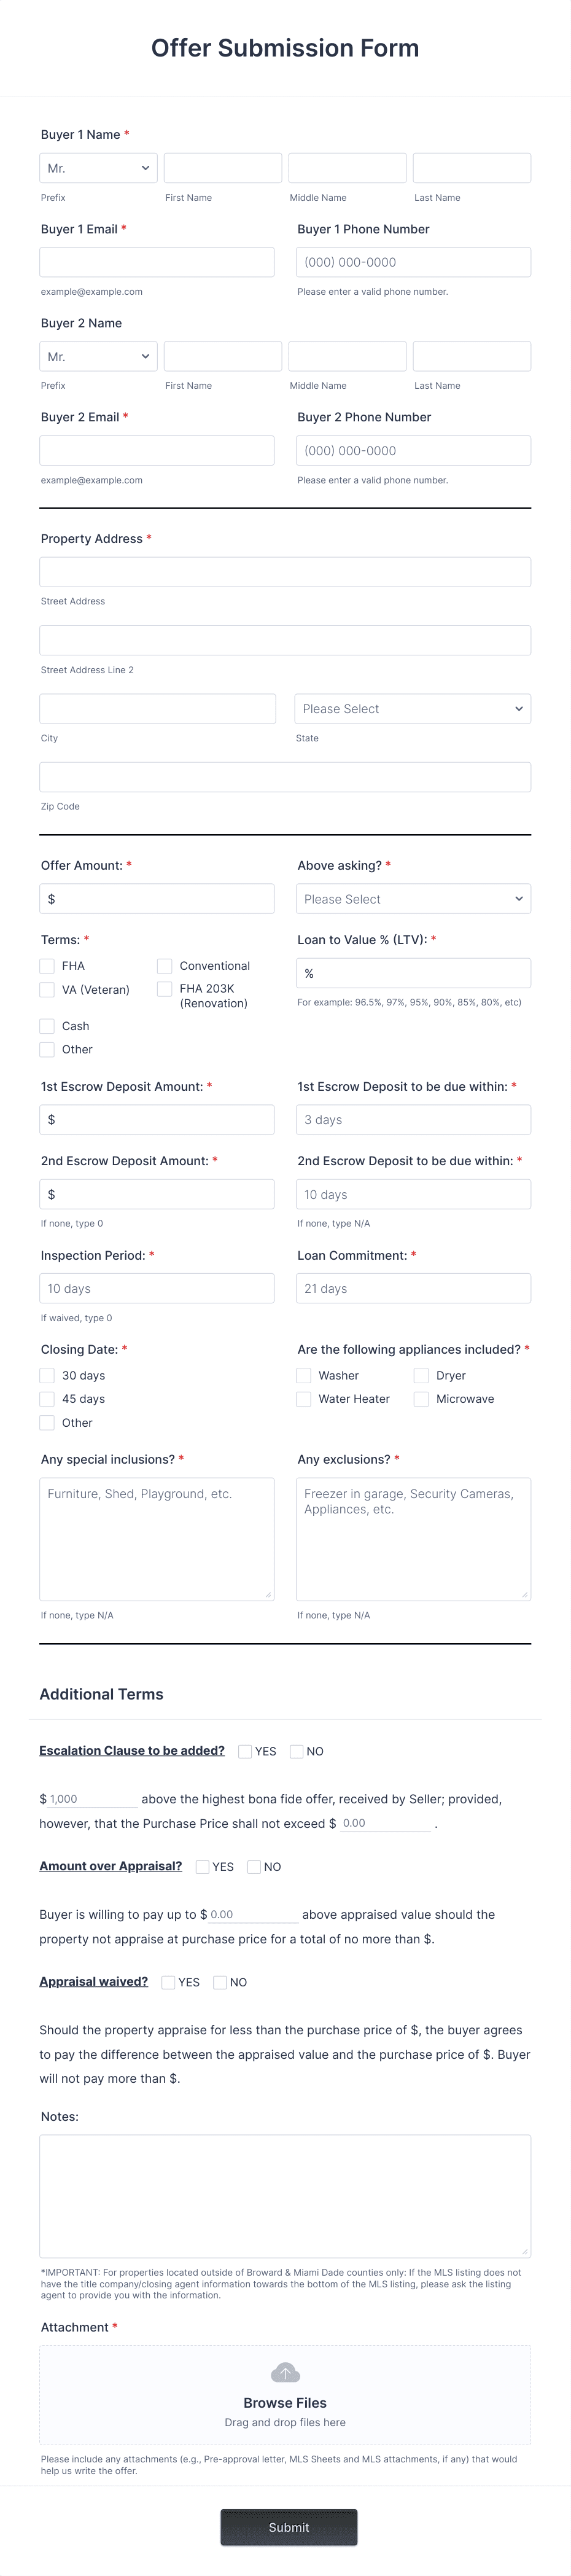Check NO for Appraisal waived
Screen dimensions: 571x2576
tap(219, 1982)
